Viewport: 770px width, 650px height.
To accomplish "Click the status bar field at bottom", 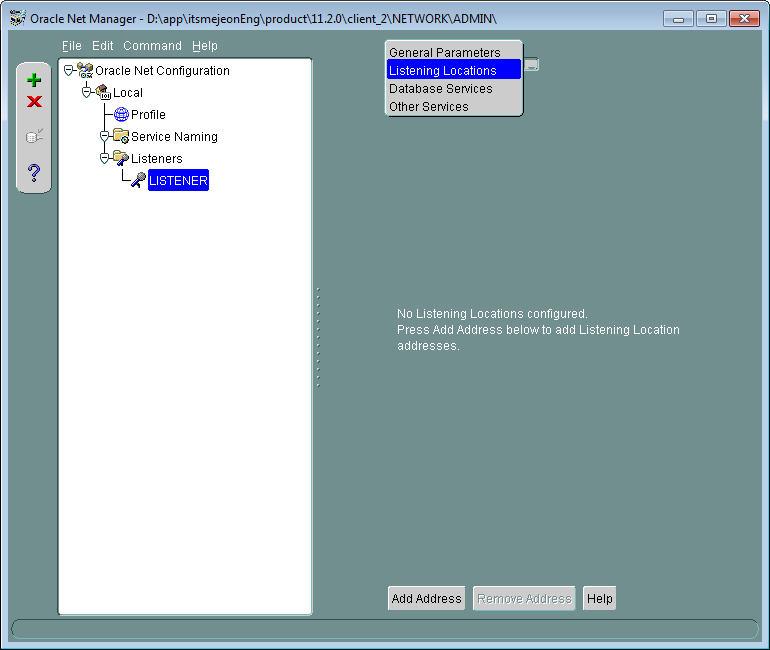I will (385, 629).
